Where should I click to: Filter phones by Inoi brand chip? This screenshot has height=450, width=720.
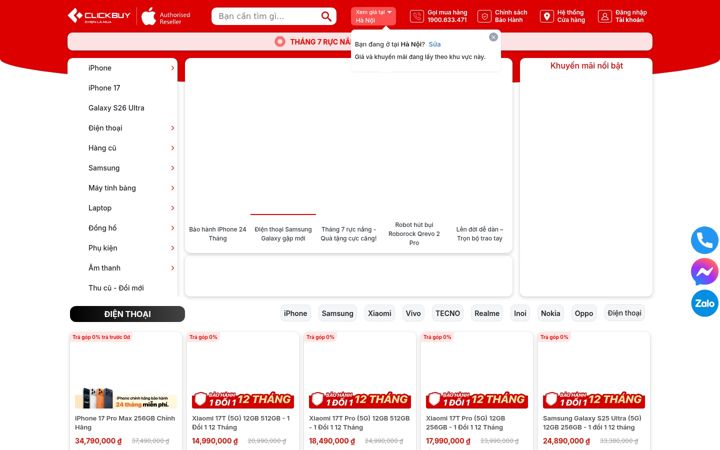click(520, 313)
